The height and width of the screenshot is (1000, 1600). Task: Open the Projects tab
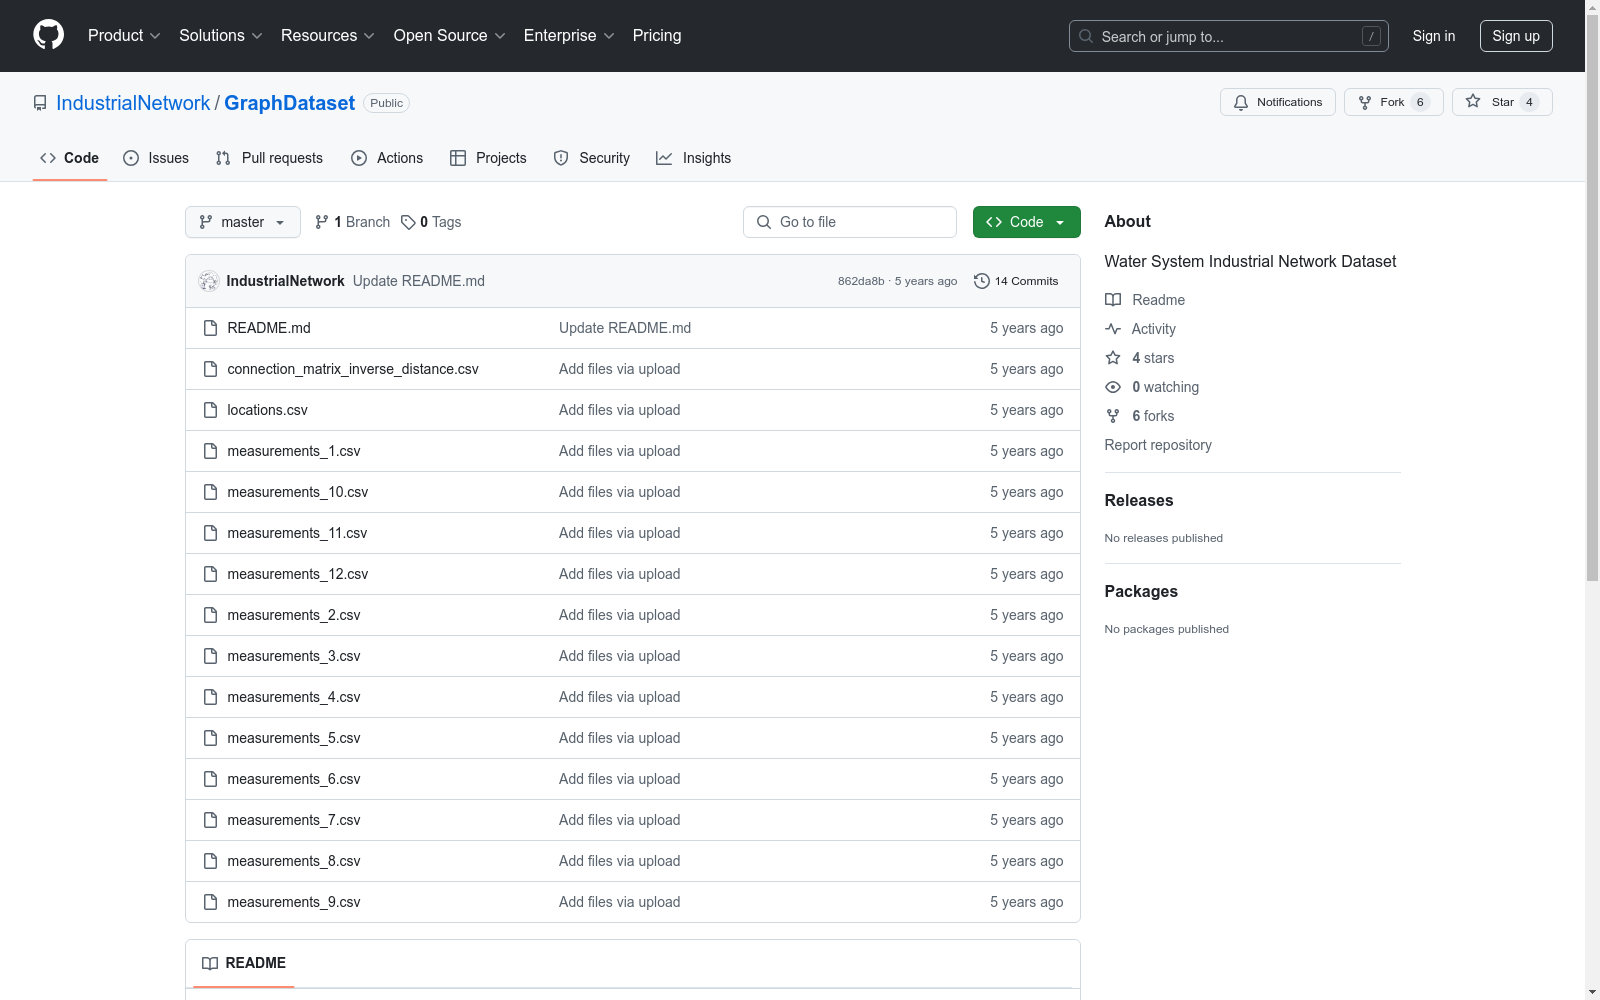(x=488, y=158)
